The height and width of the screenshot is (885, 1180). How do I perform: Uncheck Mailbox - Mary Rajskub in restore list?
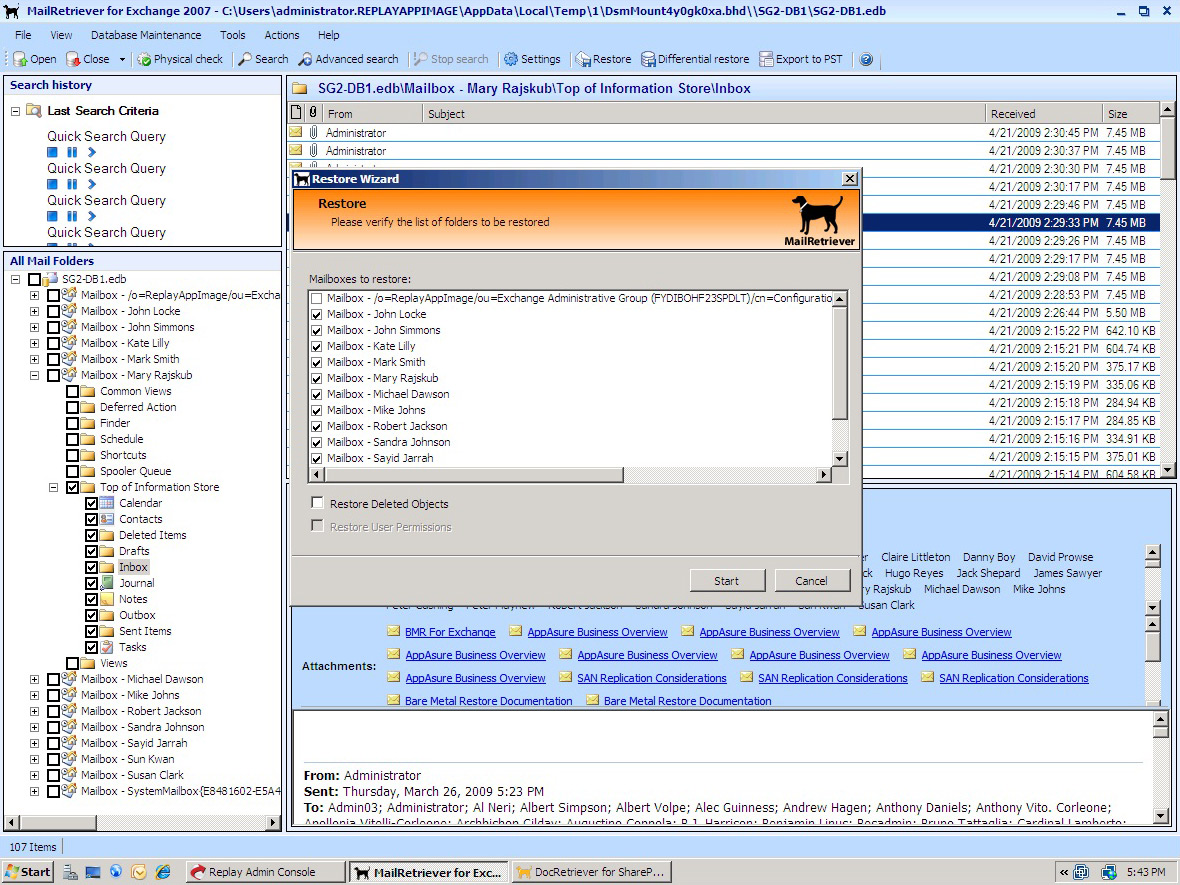pyautogui.click(x=317, y=379)
